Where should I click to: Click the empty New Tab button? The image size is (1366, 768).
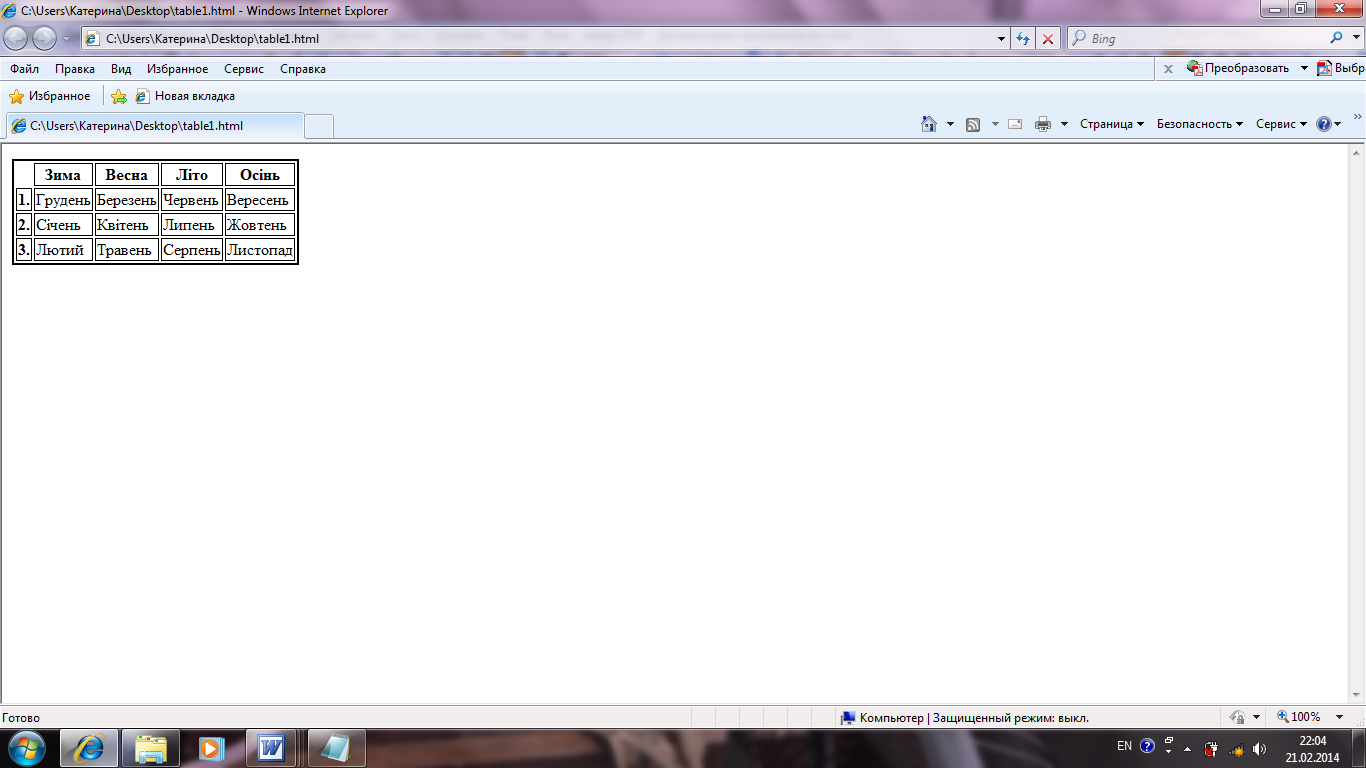coord(319,126)
